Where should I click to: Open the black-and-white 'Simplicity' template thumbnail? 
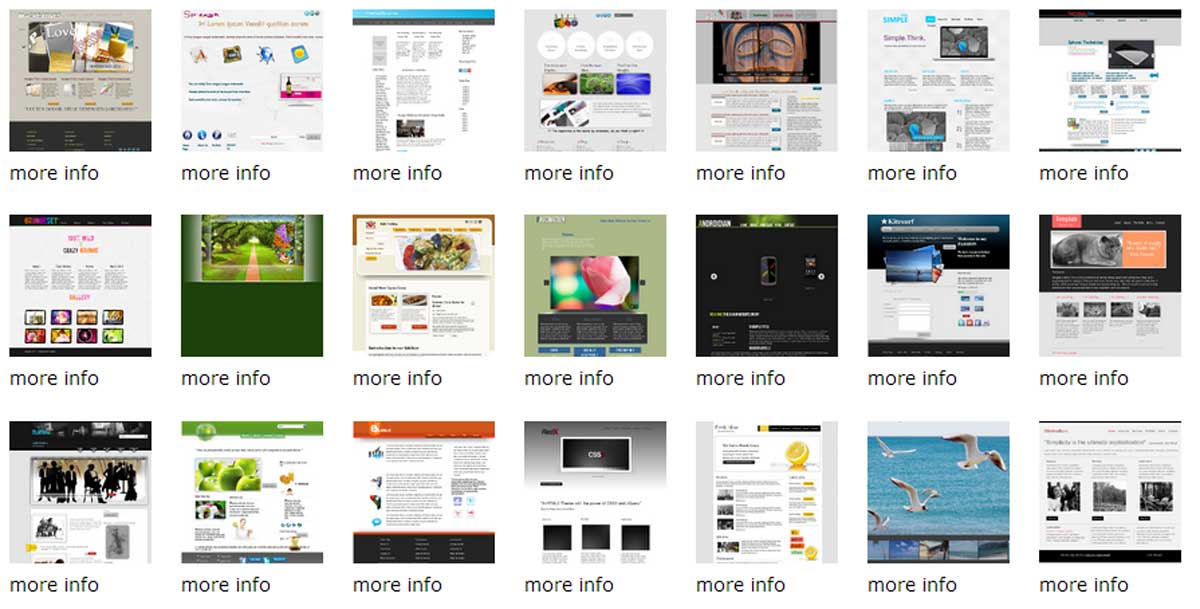tap(1110, 492)
